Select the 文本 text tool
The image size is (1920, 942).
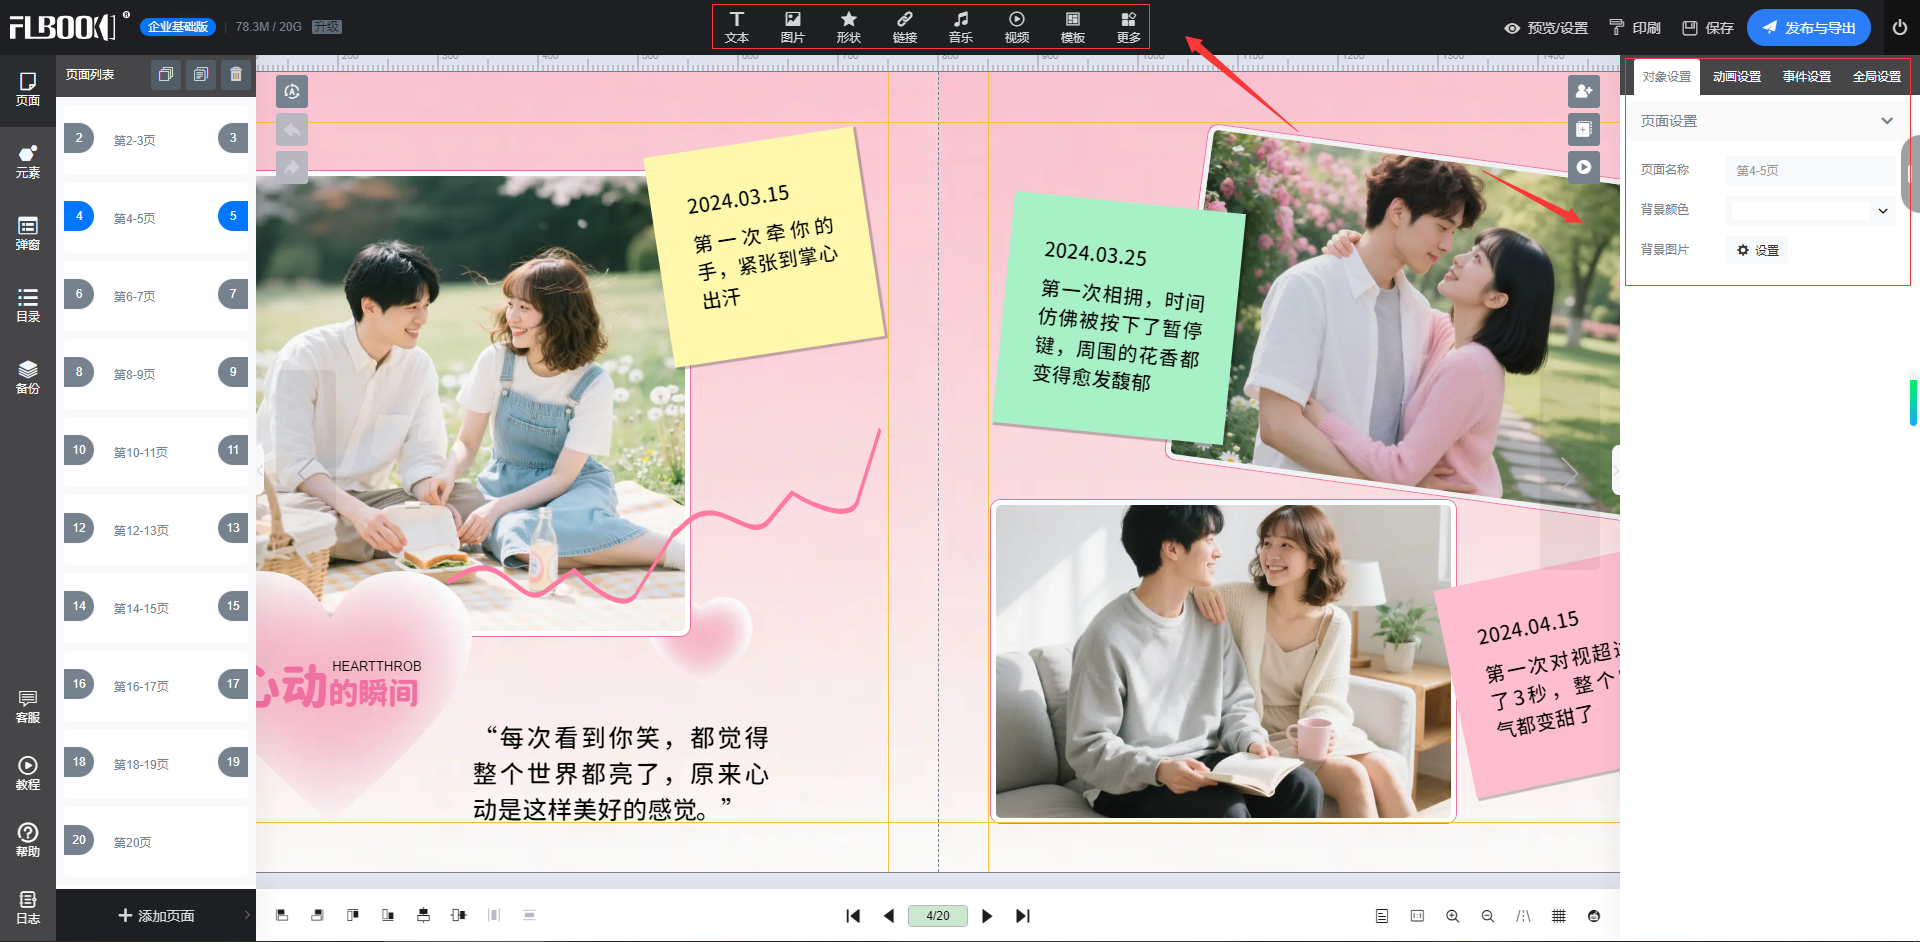[x=737, y=27]
